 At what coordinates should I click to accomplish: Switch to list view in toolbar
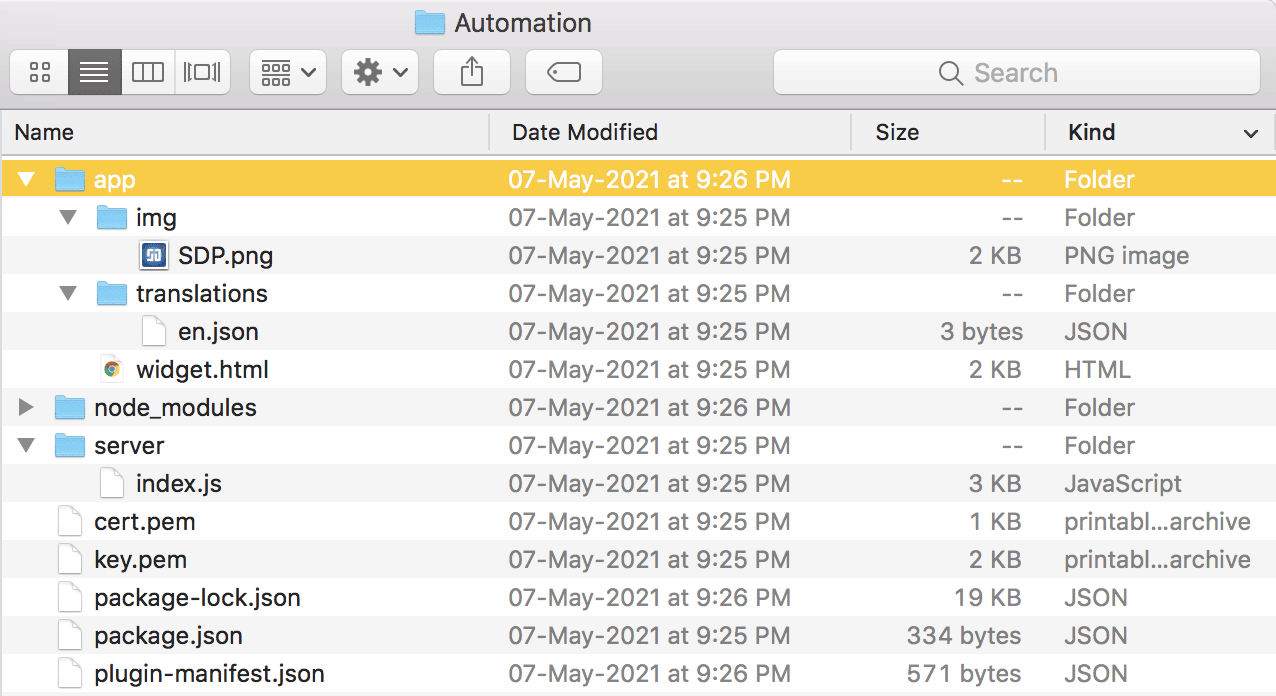click(94, 73)
